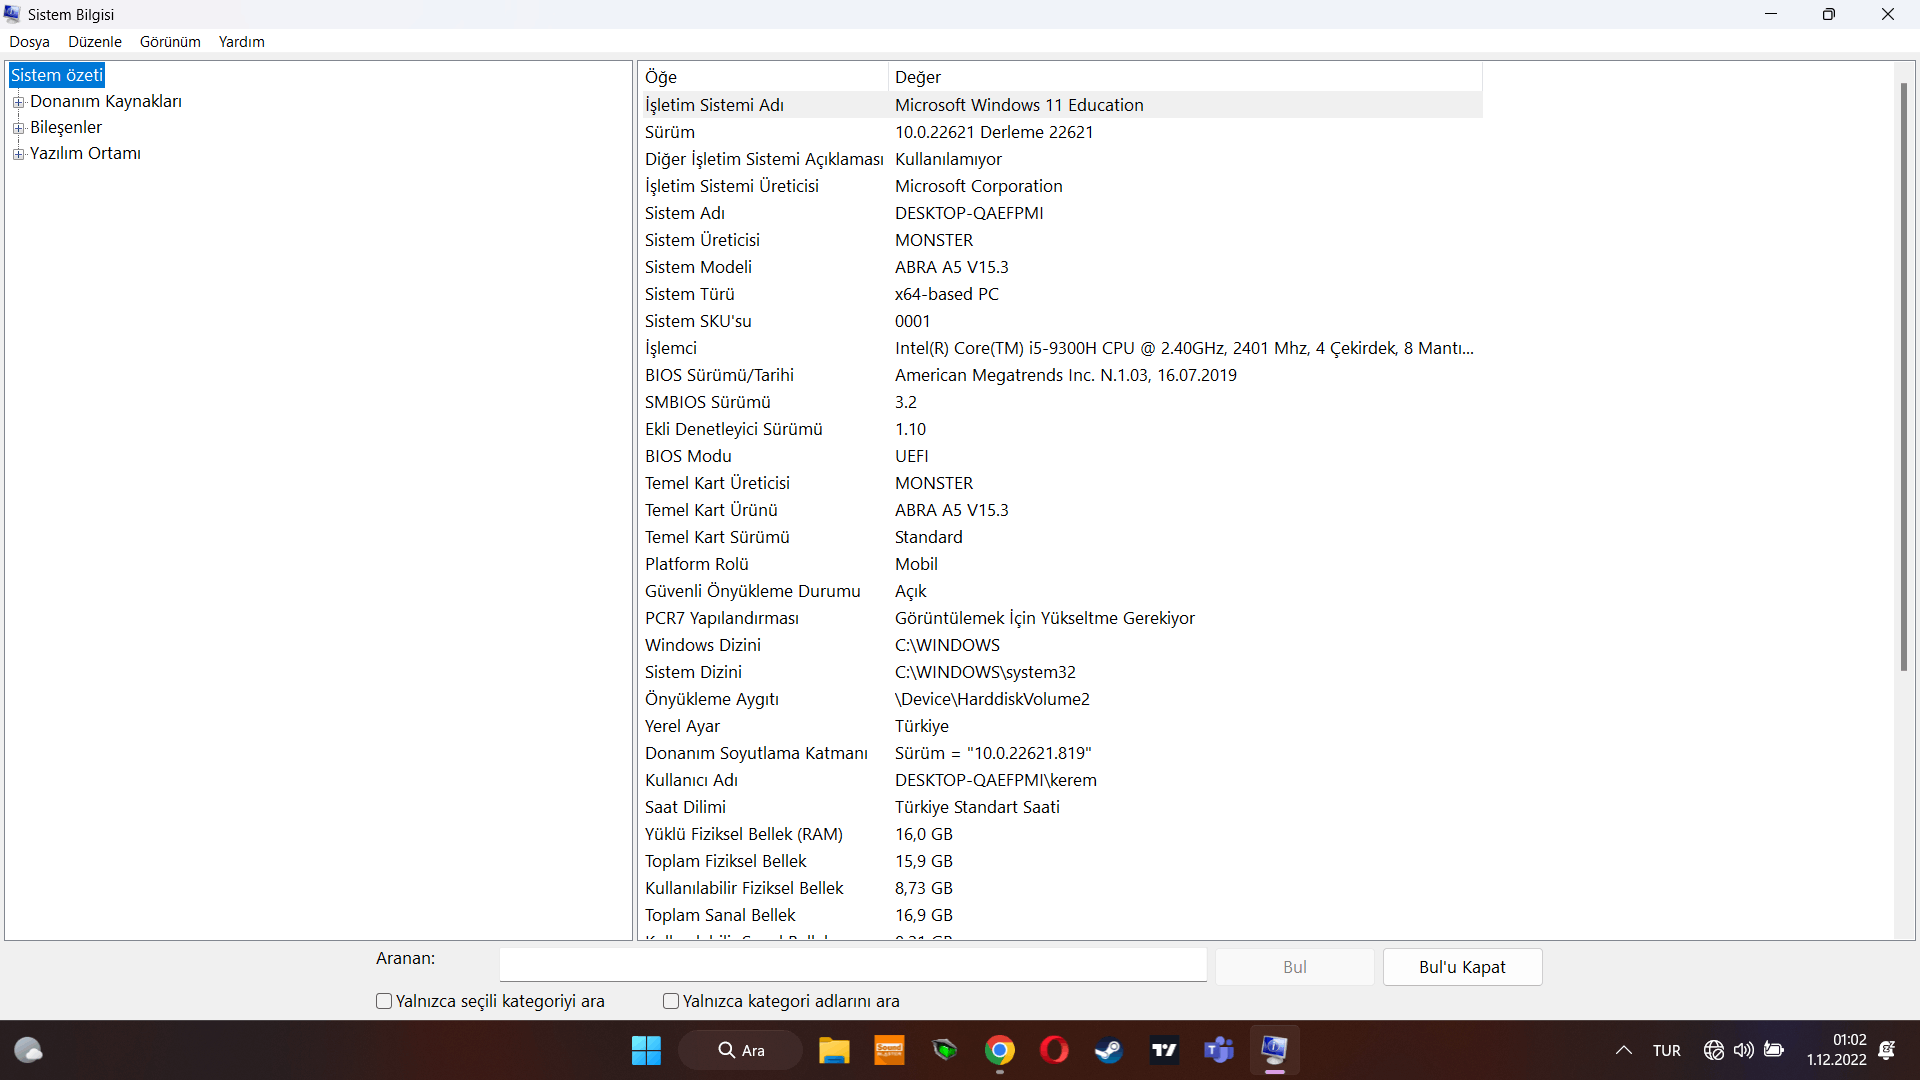Click DESKTOP-QAEFPMI system name value

click(x=969, y=213)
